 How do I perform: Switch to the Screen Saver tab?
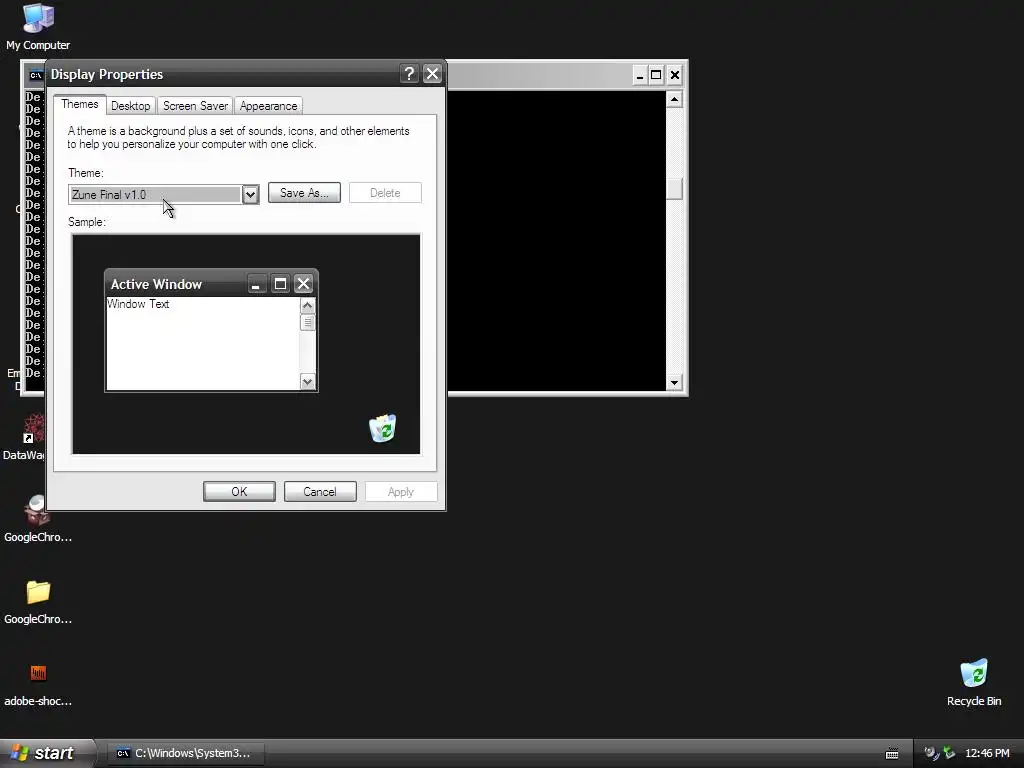[195, 106]
